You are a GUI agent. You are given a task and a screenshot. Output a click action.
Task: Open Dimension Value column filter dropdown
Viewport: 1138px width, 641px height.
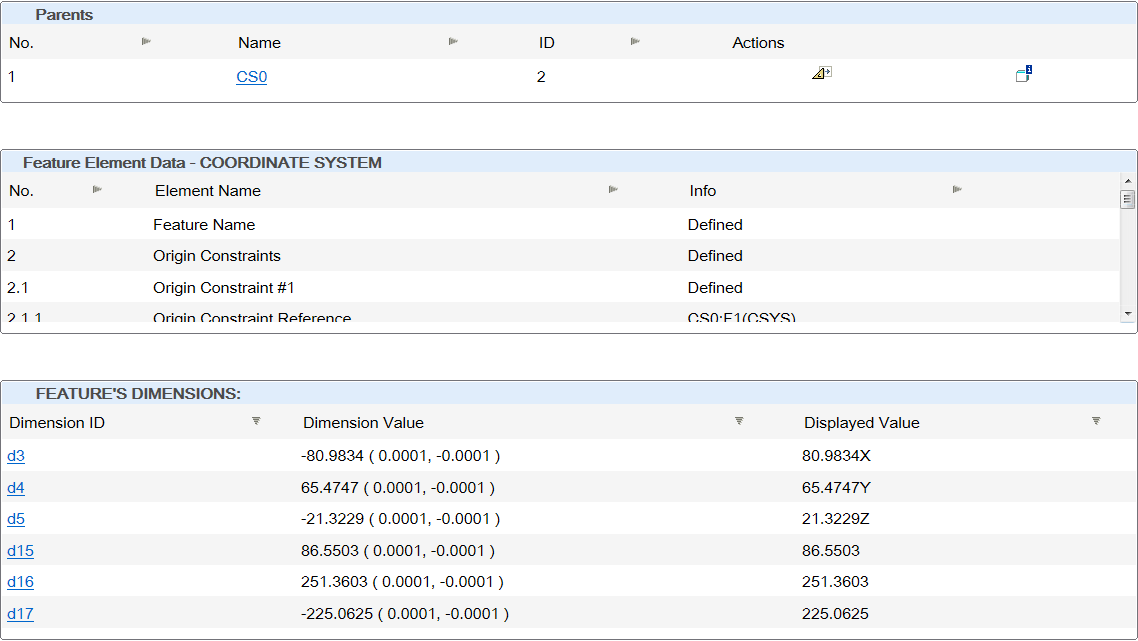click(x=739, y=421)
